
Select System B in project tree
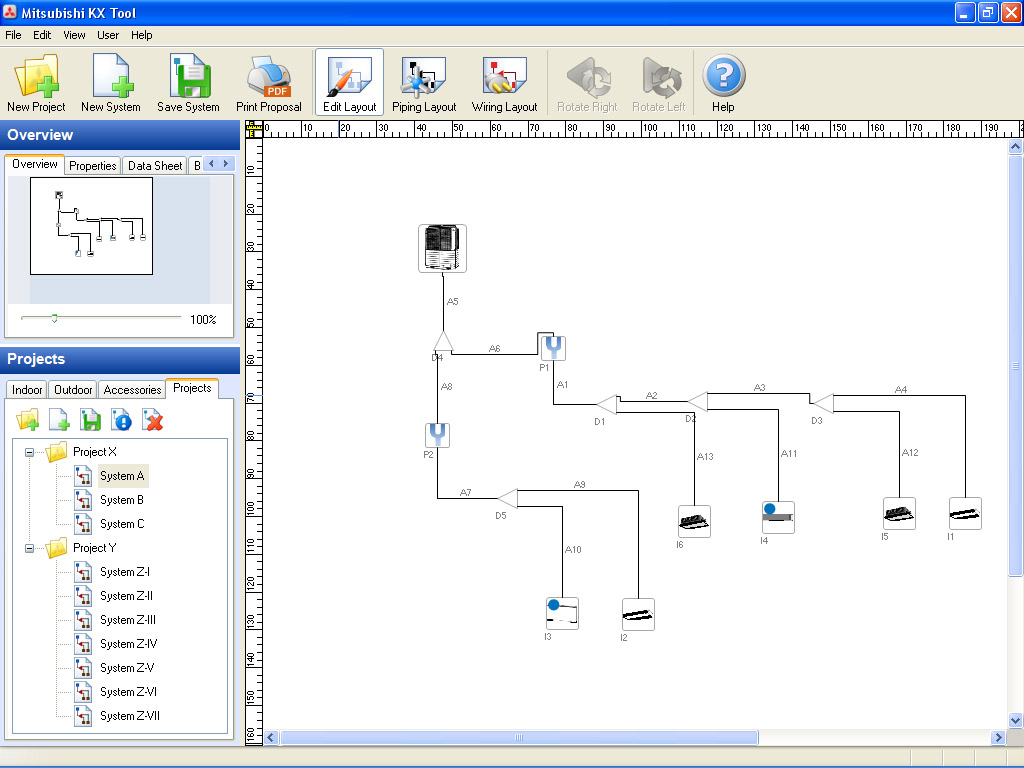121,500
